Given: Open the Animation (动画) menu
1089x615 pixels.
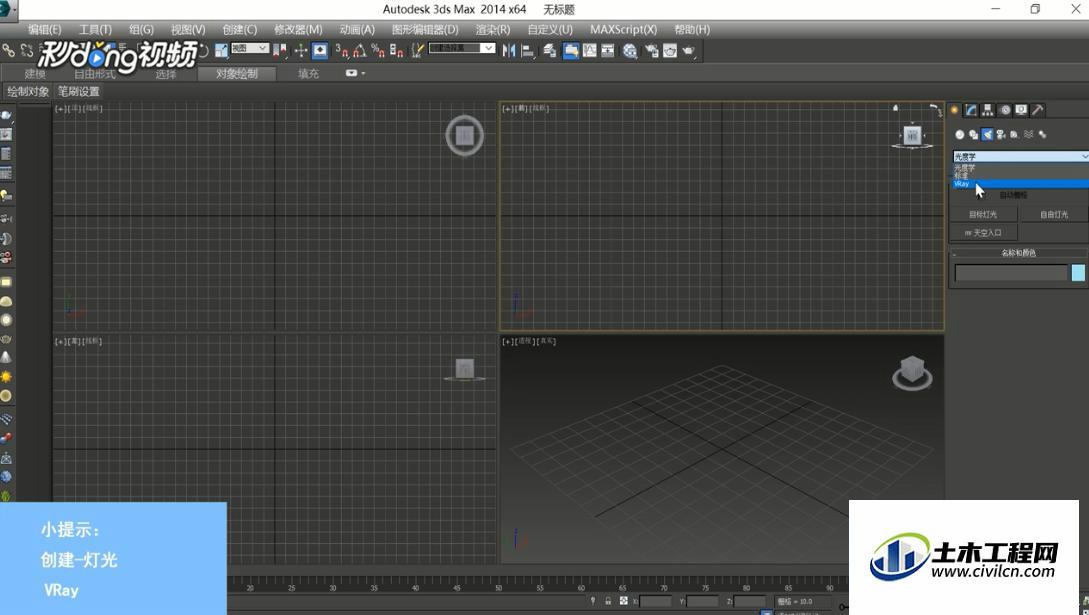Looking at the screenshot, I should tap(357, 29).
